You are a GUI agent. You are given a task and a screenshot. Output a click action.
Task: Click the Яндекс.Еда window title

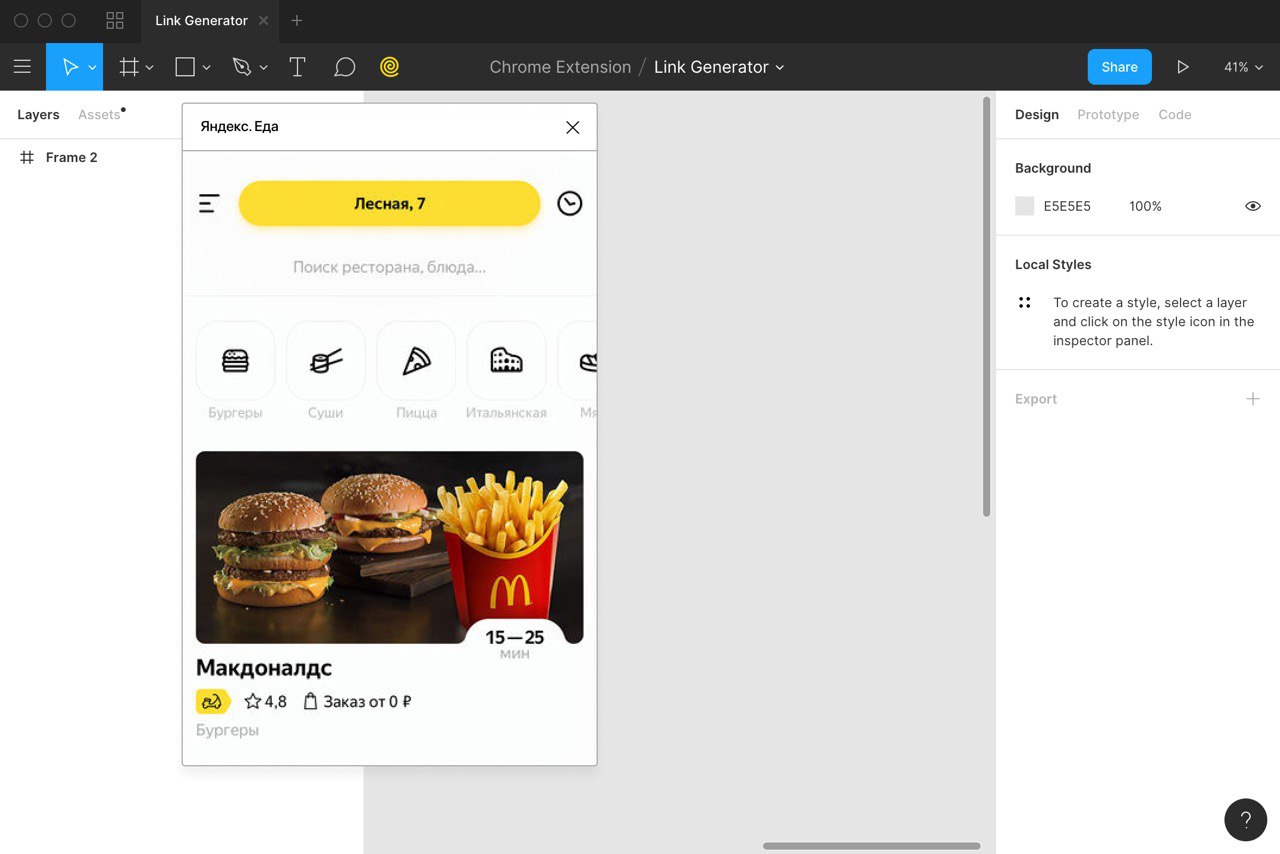tap(239, 127)
